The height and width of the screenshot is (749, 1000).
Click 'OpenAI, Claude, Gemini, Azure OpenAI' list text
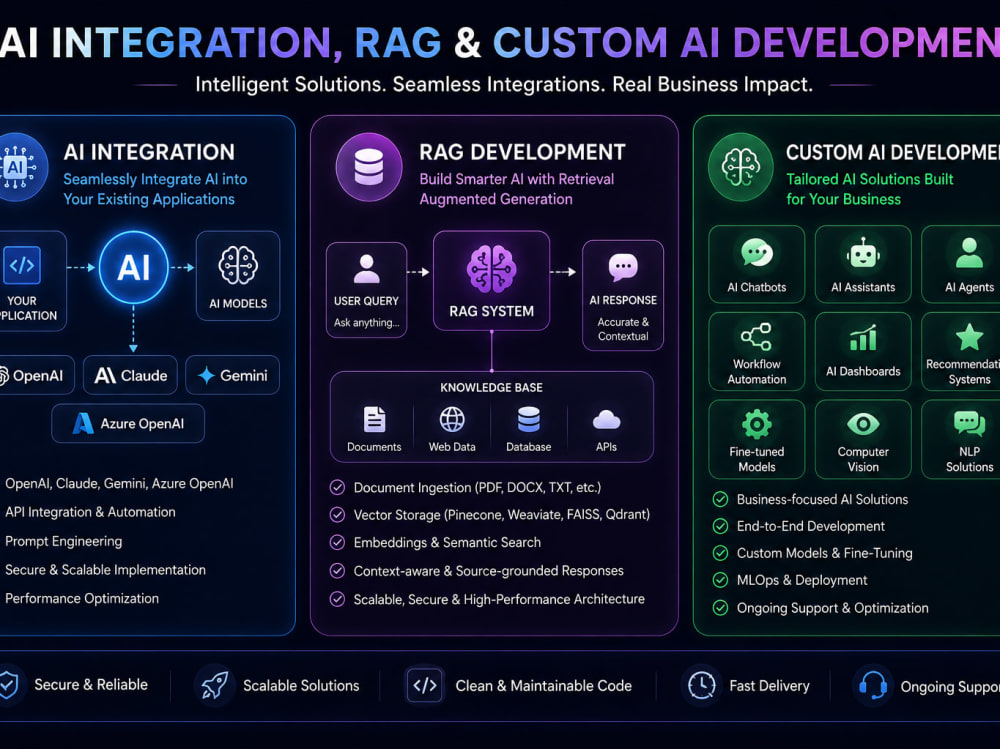click(x=119, y=484)
